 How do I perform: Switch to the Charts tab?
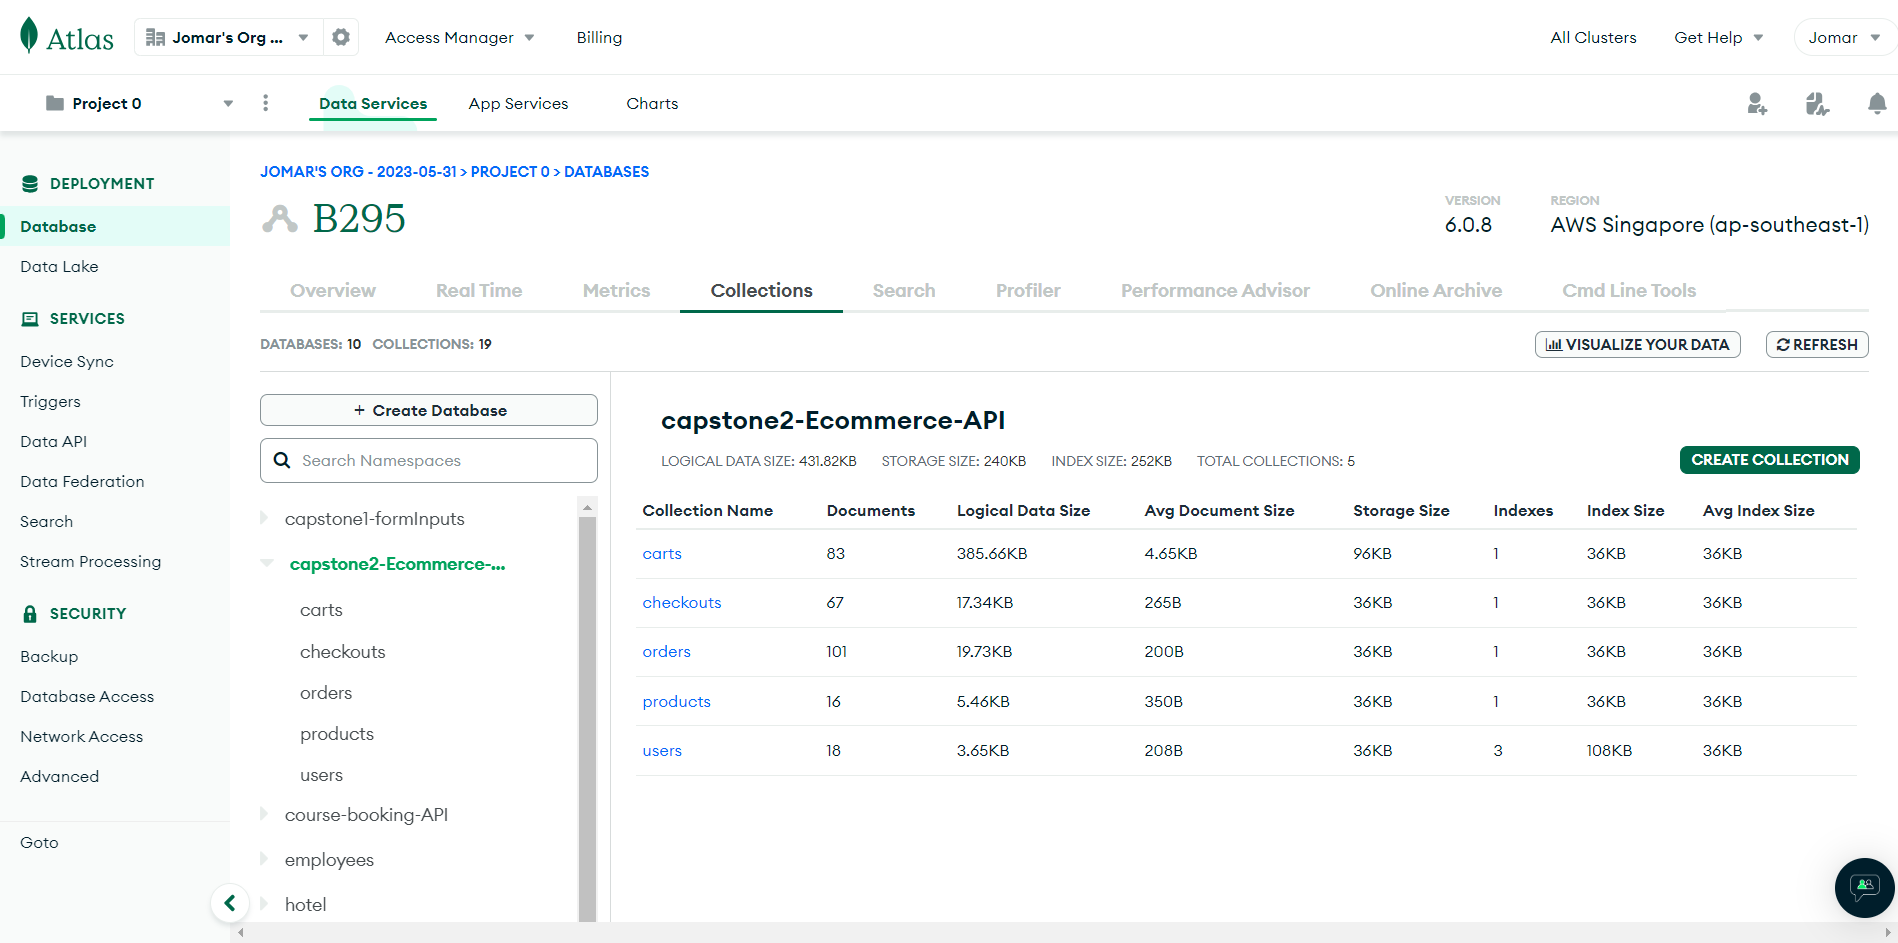click(x=652, y=103)
